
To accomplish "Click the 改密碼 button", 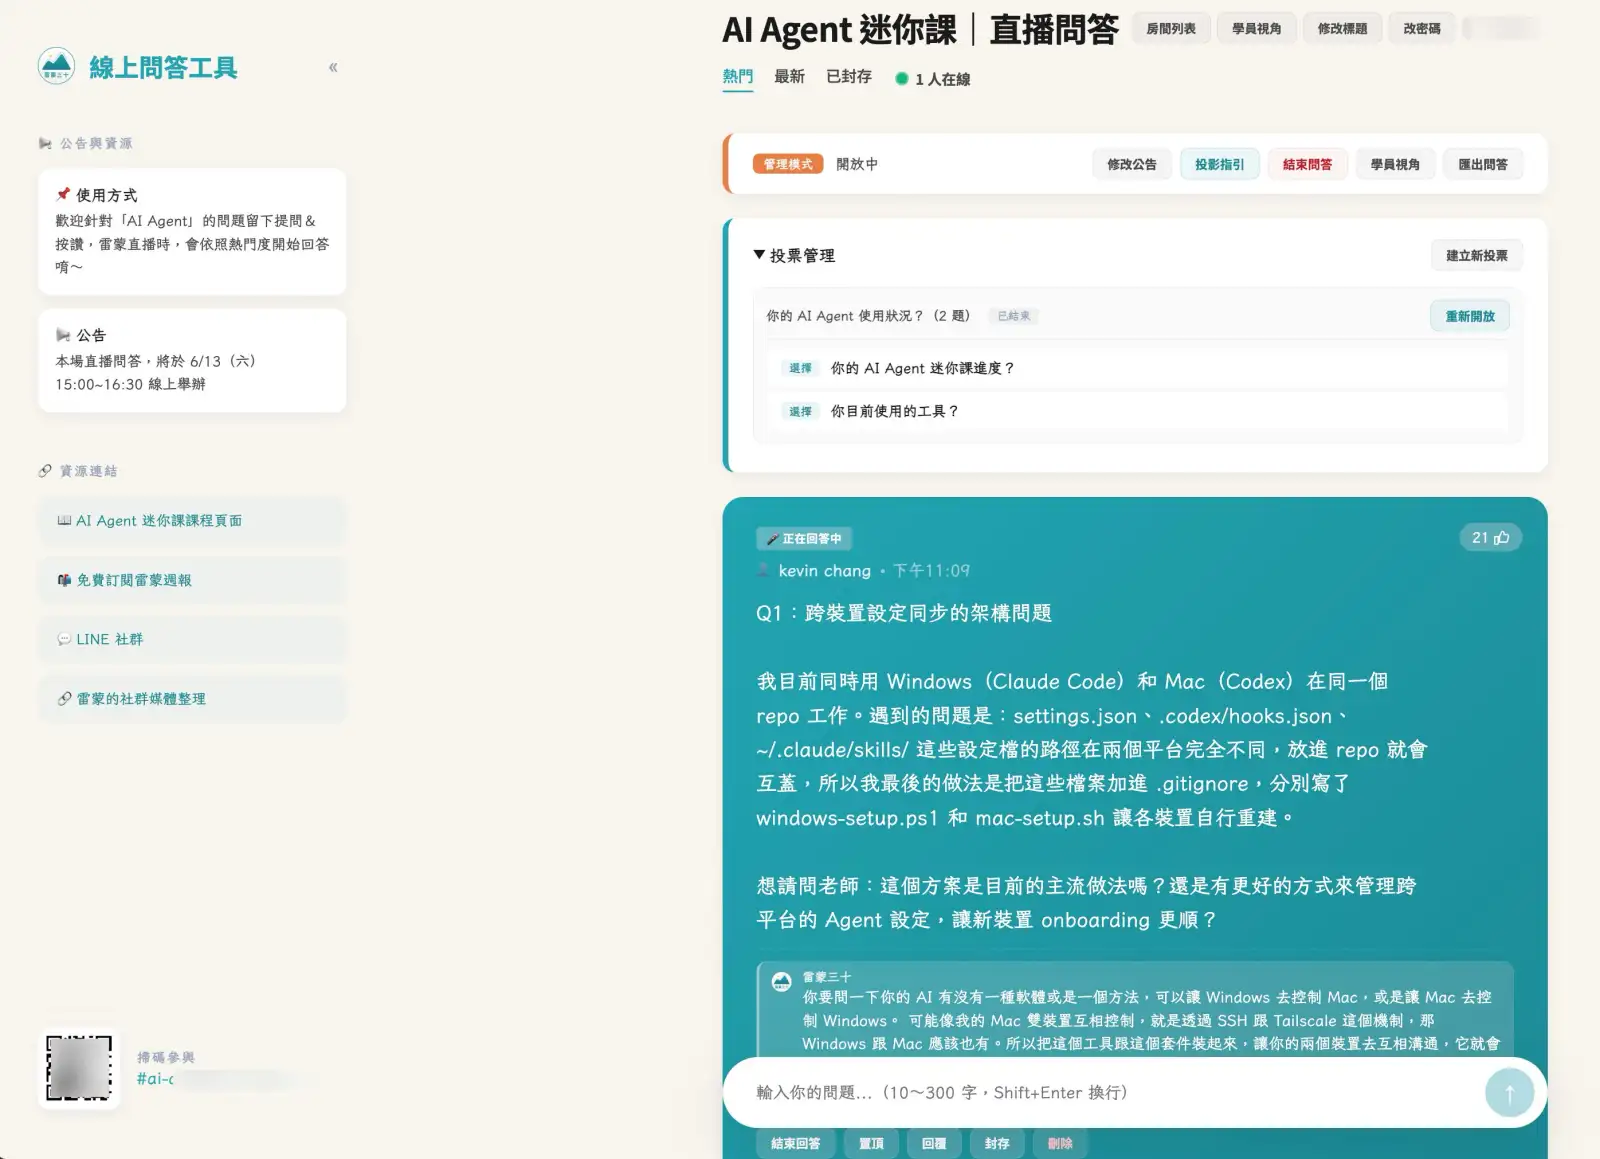I will tap(1421, 28).
